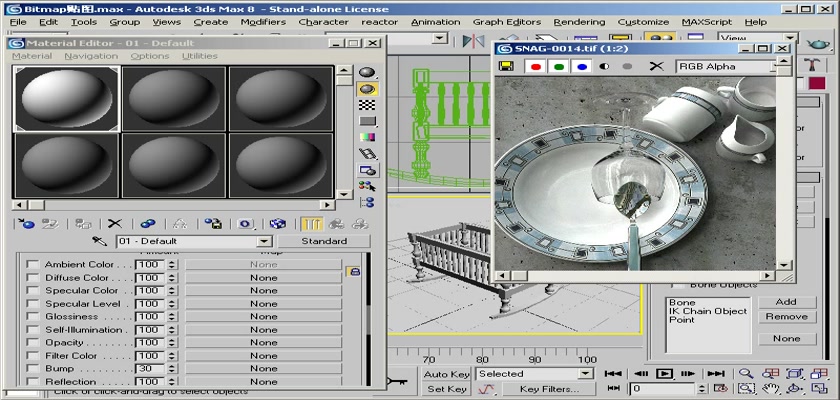Click Key Filters button
This screenshot has width=840, height=400.
point(549,389)
